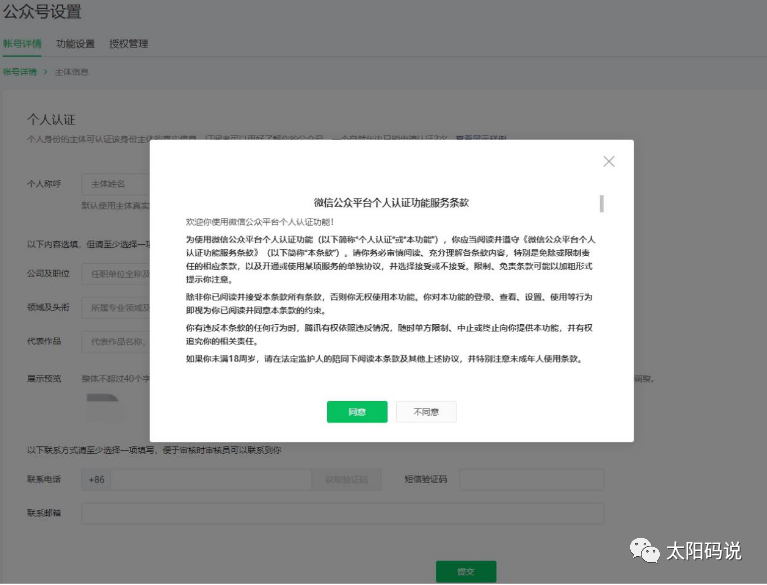Click the 联系电话 number input field
This screenshot has width=767, height=585.
pos(211,480)
